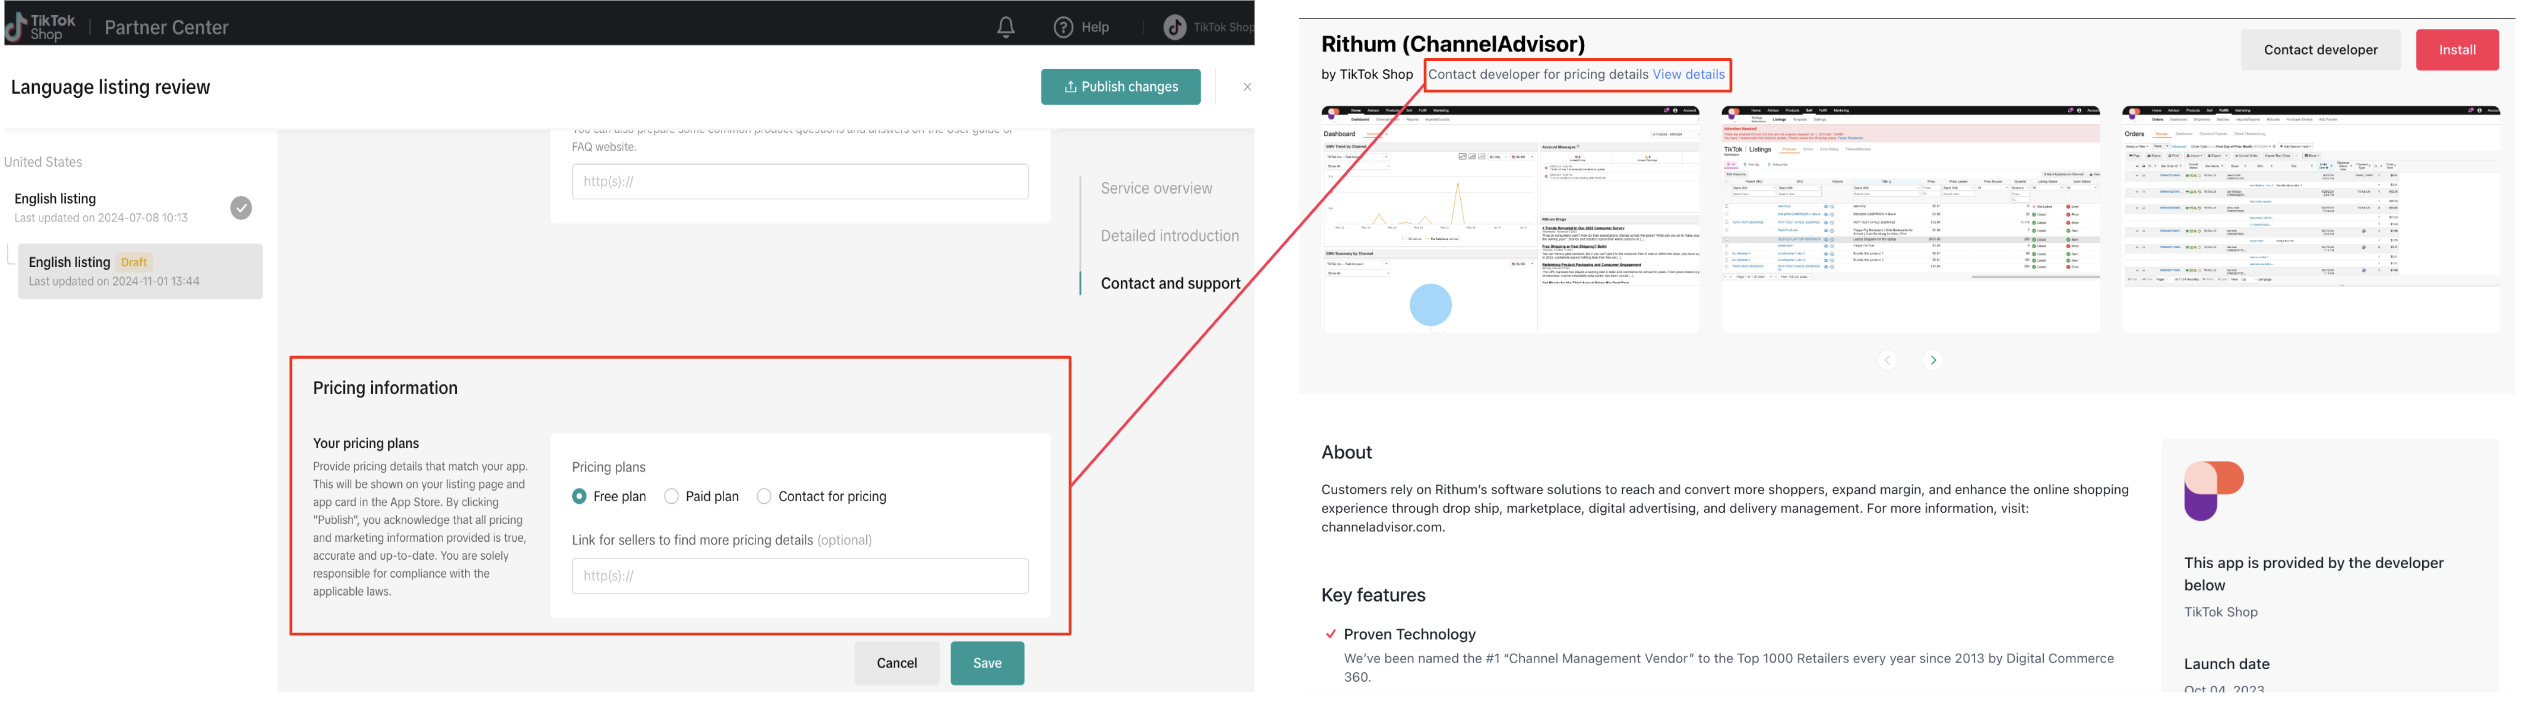
Task: Jump to Detailed introduction section
Action: pyautogui.click(x=1170, y=236)
